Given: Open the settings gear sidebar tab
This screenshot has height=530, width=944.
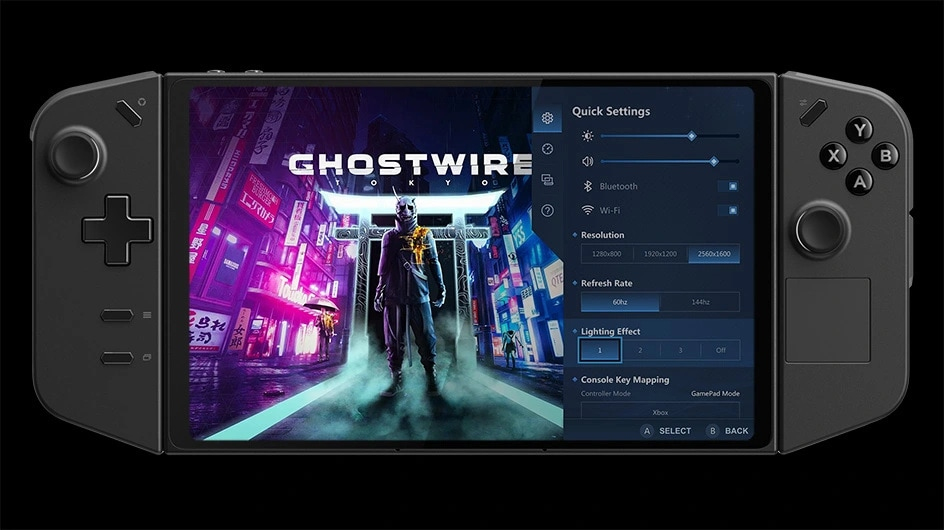Looking at the screenshot, I should tap(547, 118).
